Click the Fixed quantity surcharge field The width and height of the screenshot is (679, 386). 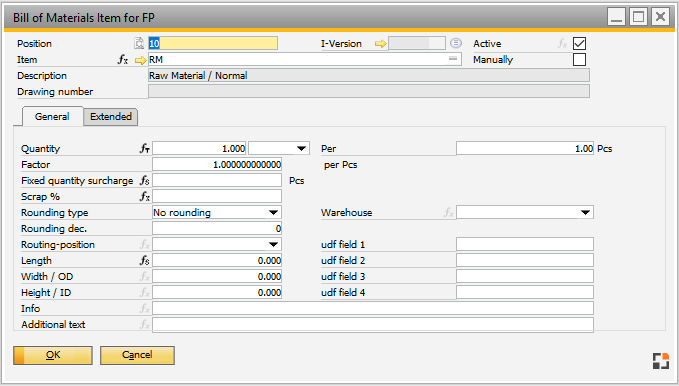pyautogui.click(x=217, y=181)
